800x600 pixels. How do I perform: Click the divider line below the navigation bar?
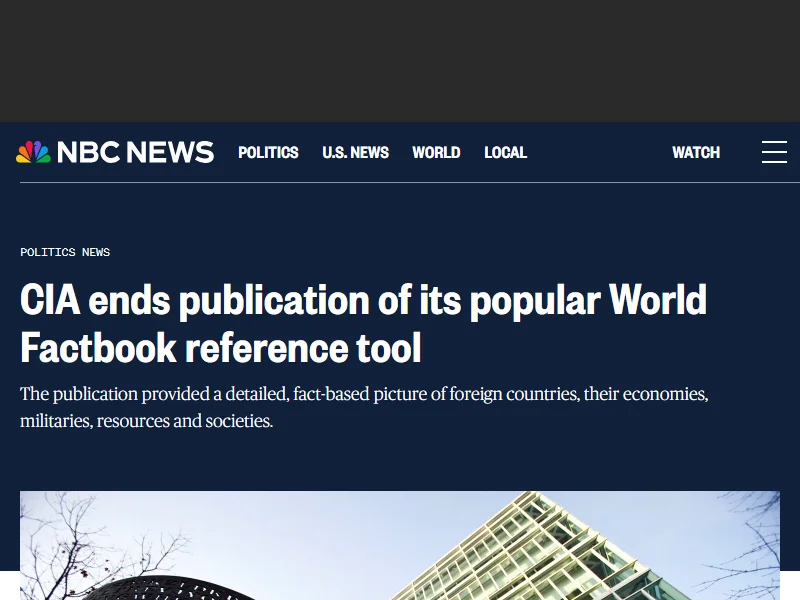coord(400,182)
